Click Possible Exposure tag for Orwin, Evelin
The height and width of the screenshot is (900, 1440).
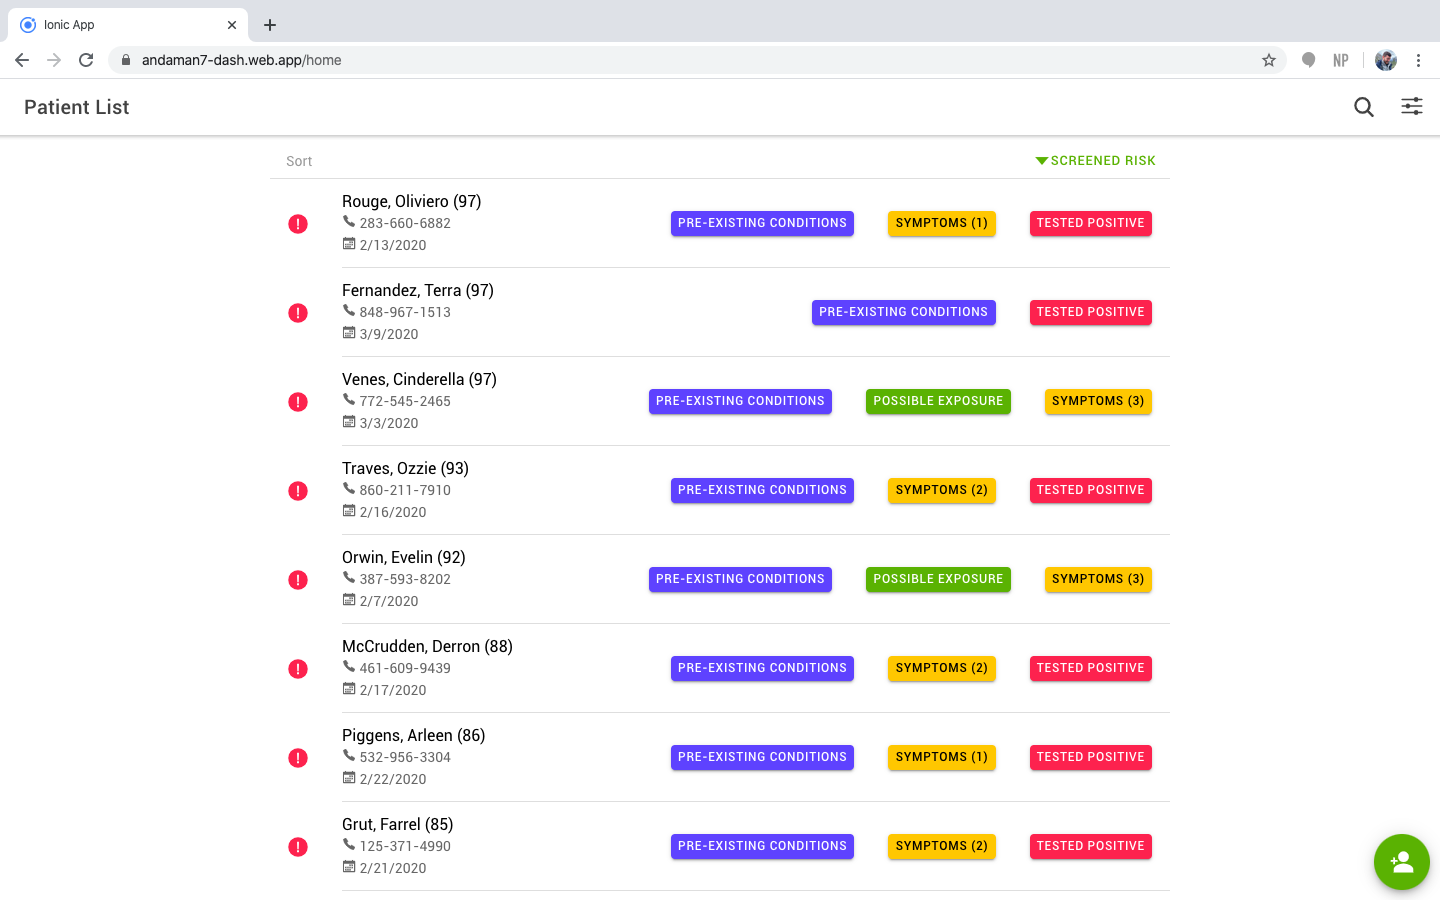938,579
